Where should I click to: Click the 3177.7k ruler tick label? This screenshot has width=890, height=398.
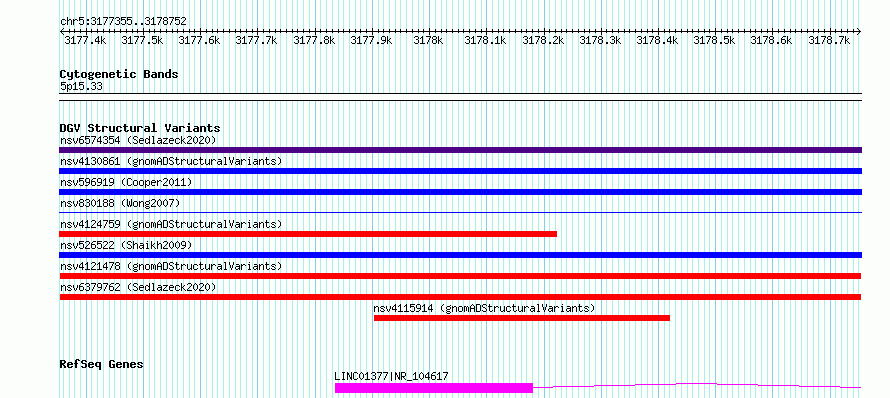click(x=257, y=40)
